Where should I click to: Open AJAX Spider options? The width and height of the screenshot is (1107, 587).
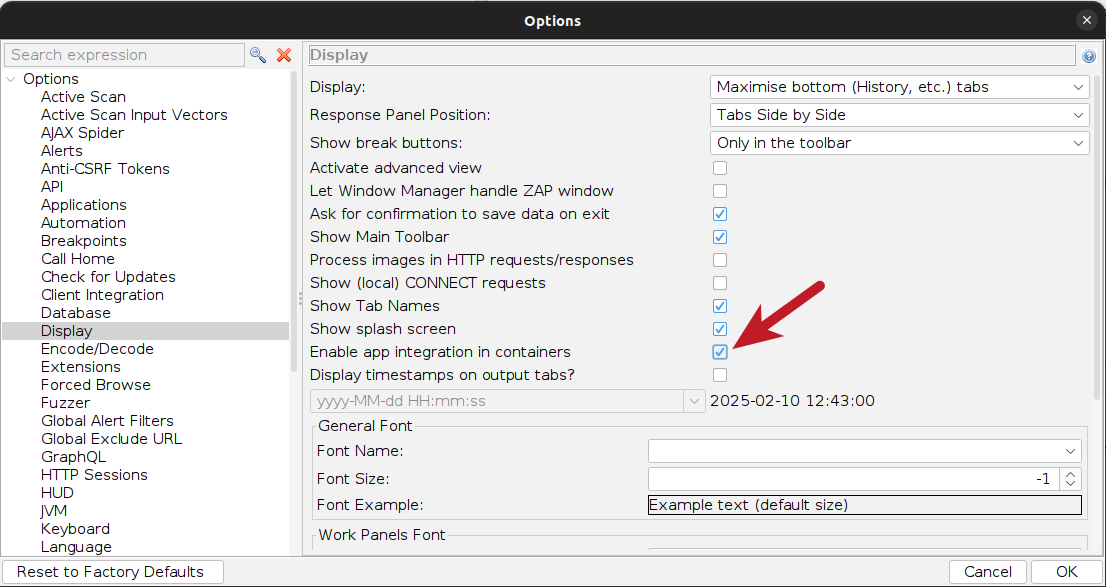pos(82,133)
